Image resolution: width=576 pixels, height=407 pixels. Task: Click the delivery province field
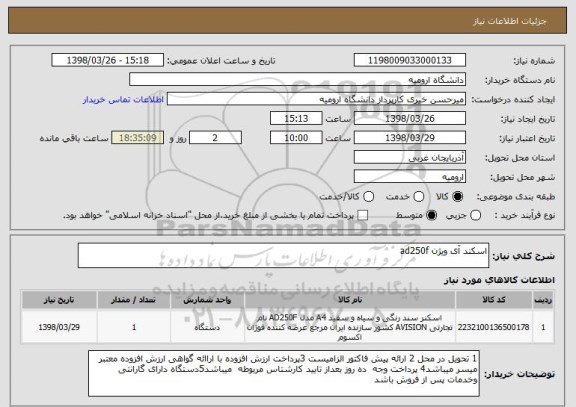[x=410, y=158]
